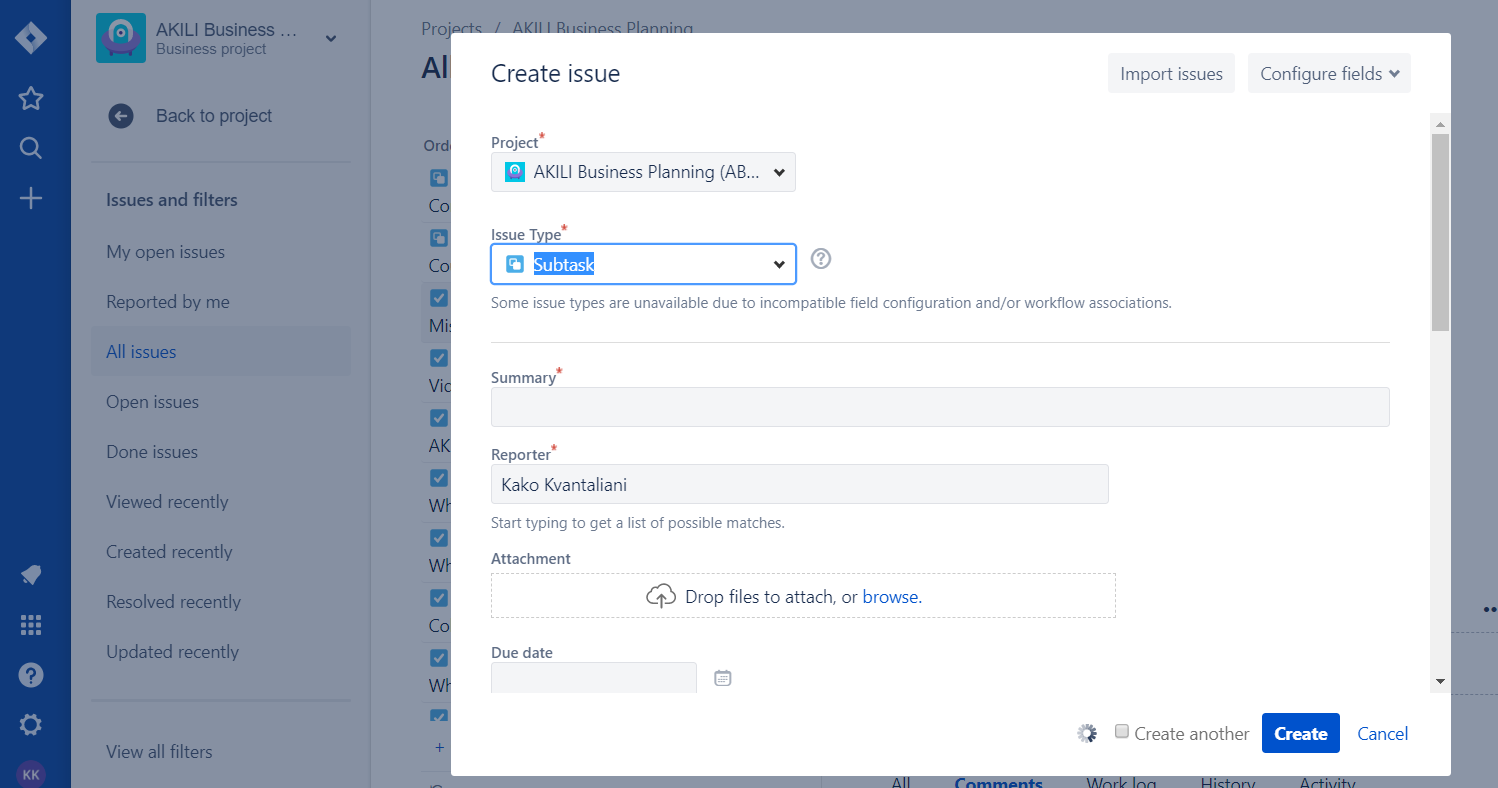Click the Jira logo at the top
This screenshot has width=1498, height=788.
click(x=33, y=37)
